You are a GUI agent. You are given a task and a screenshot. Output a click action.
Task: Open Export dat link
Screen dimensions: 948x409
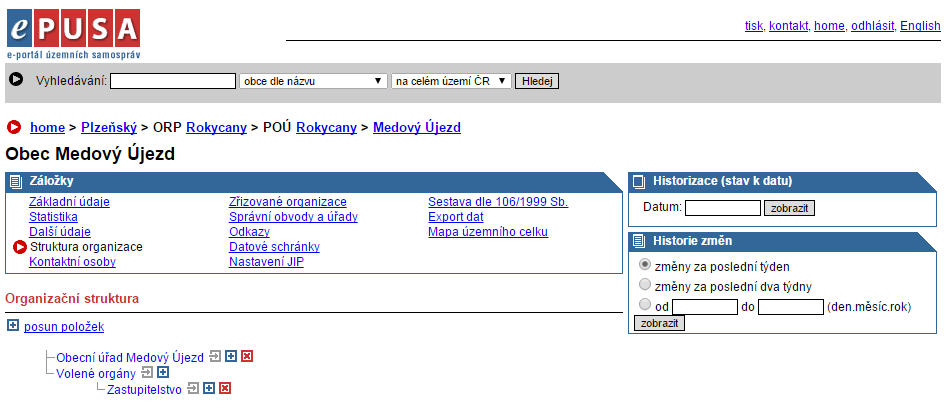point(456,217)
